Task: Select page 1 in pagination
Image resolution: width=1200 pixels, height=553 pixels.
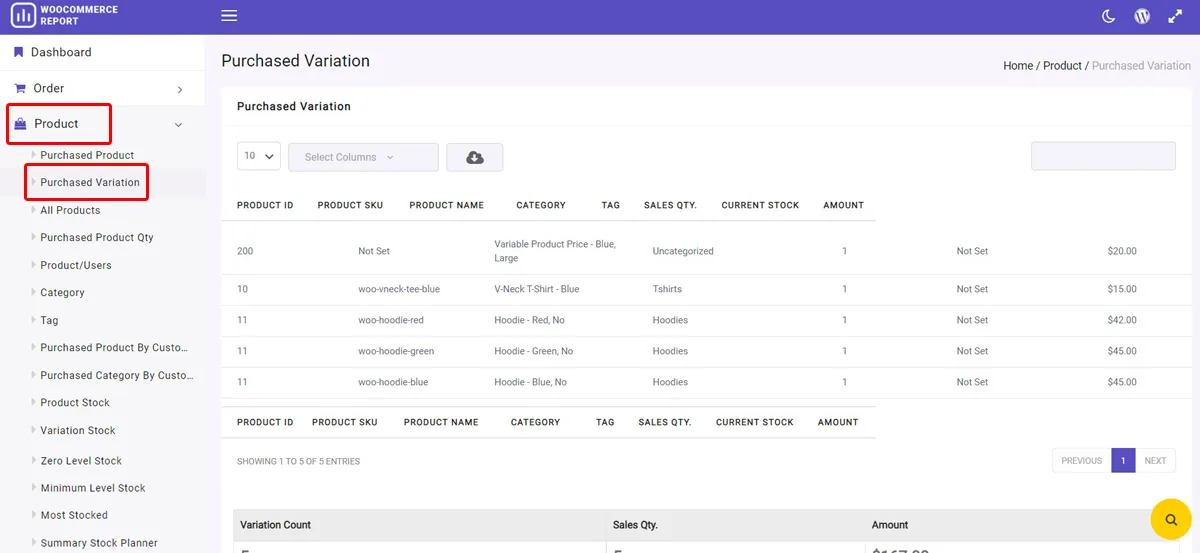Action: coord(1123,461)
